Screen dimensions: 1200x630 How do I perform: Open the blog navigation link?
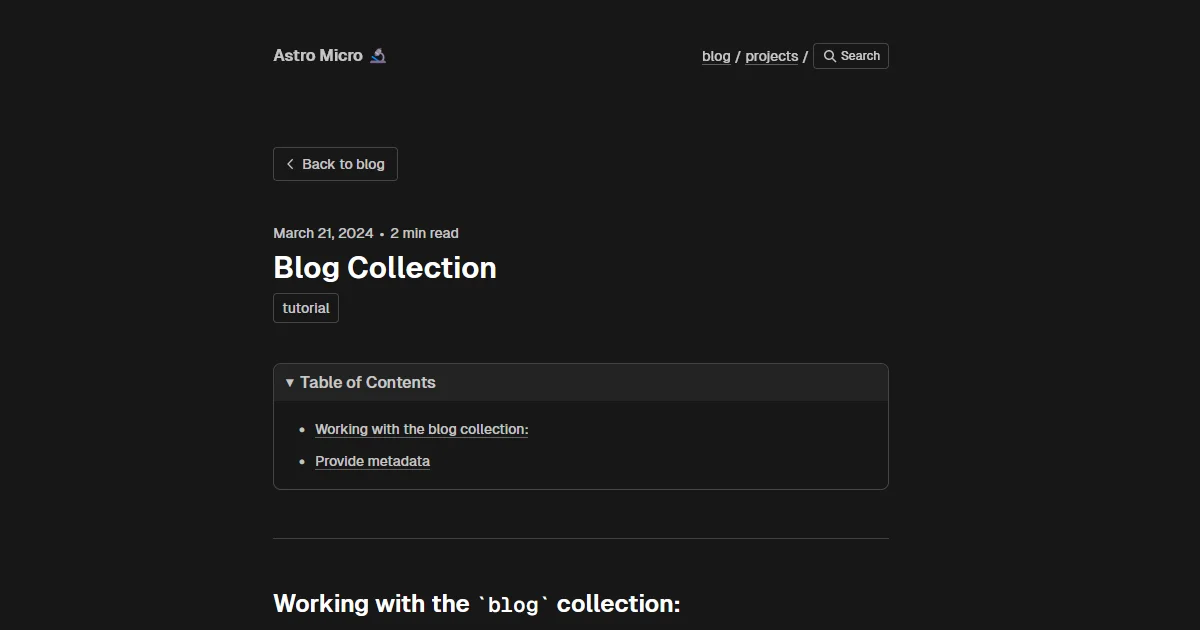point(715,56)
